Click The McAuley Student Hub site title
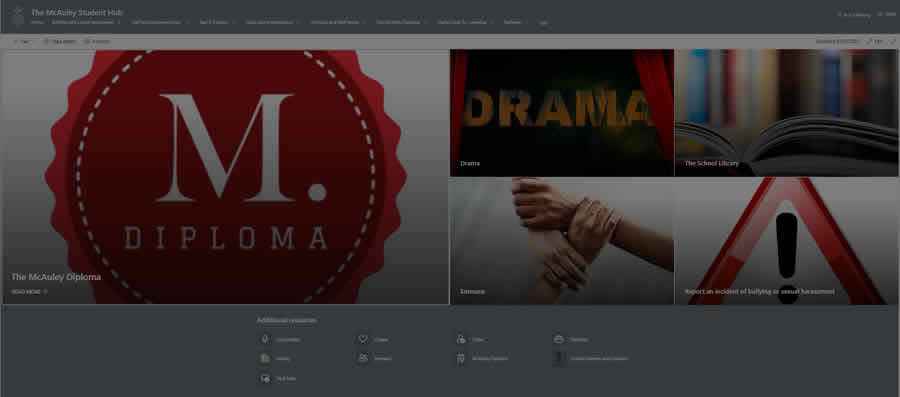The height and width of the screenshot is (397, 900). pyautogui.click(x=77, y=13)
